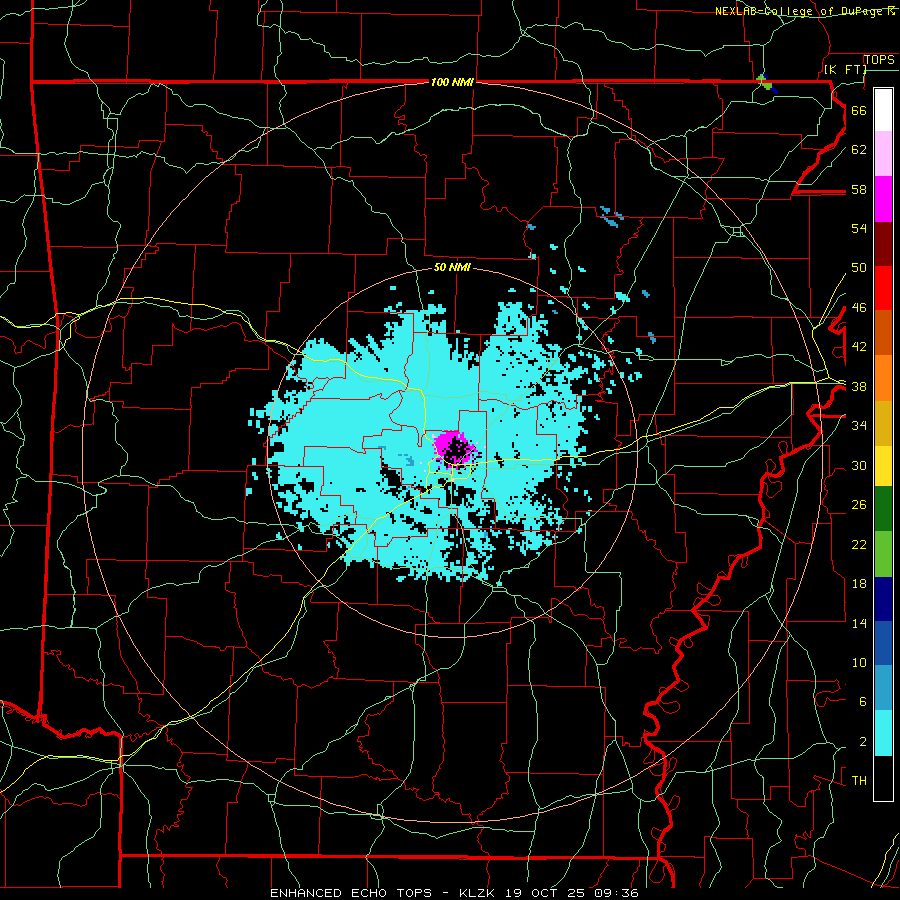900x900 pixels.
Task: Click the legend value "38"
Action: (x=859, y=386)
